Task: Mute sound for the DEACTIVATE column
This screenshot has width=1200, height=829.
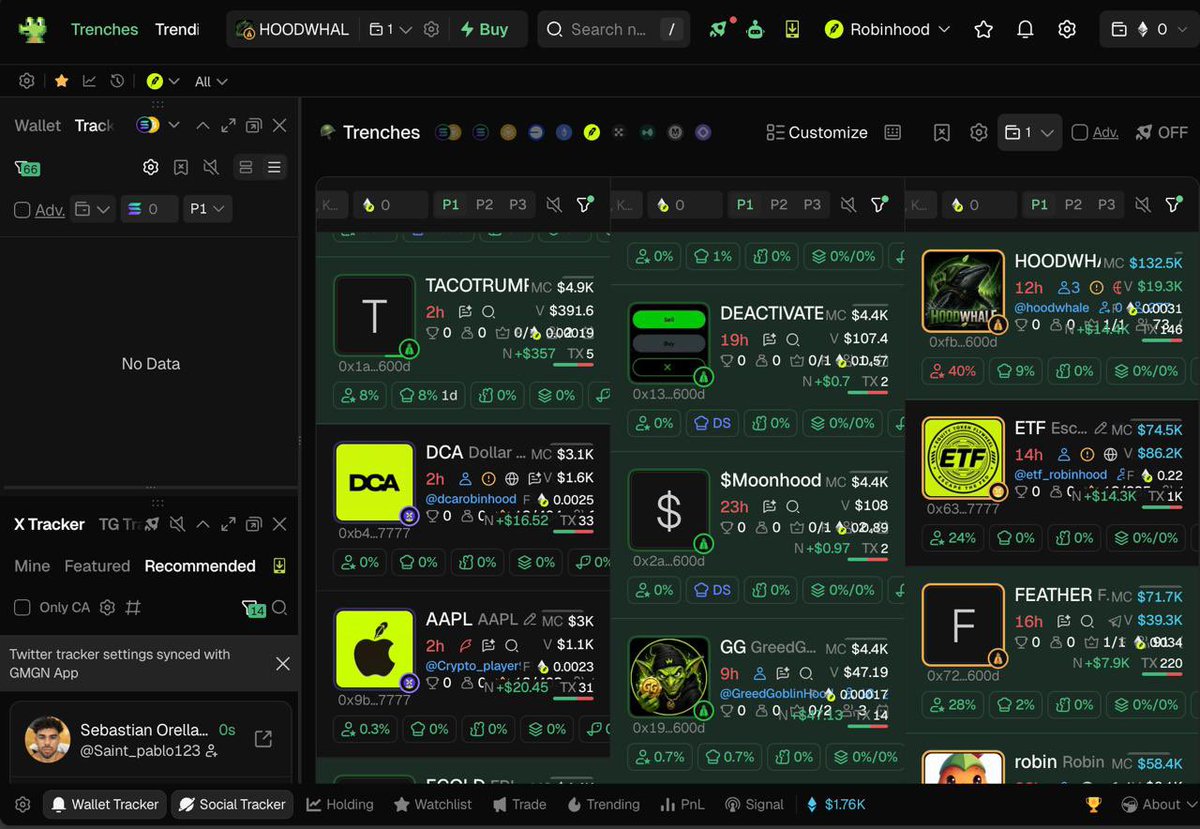Action: [848, 204]
